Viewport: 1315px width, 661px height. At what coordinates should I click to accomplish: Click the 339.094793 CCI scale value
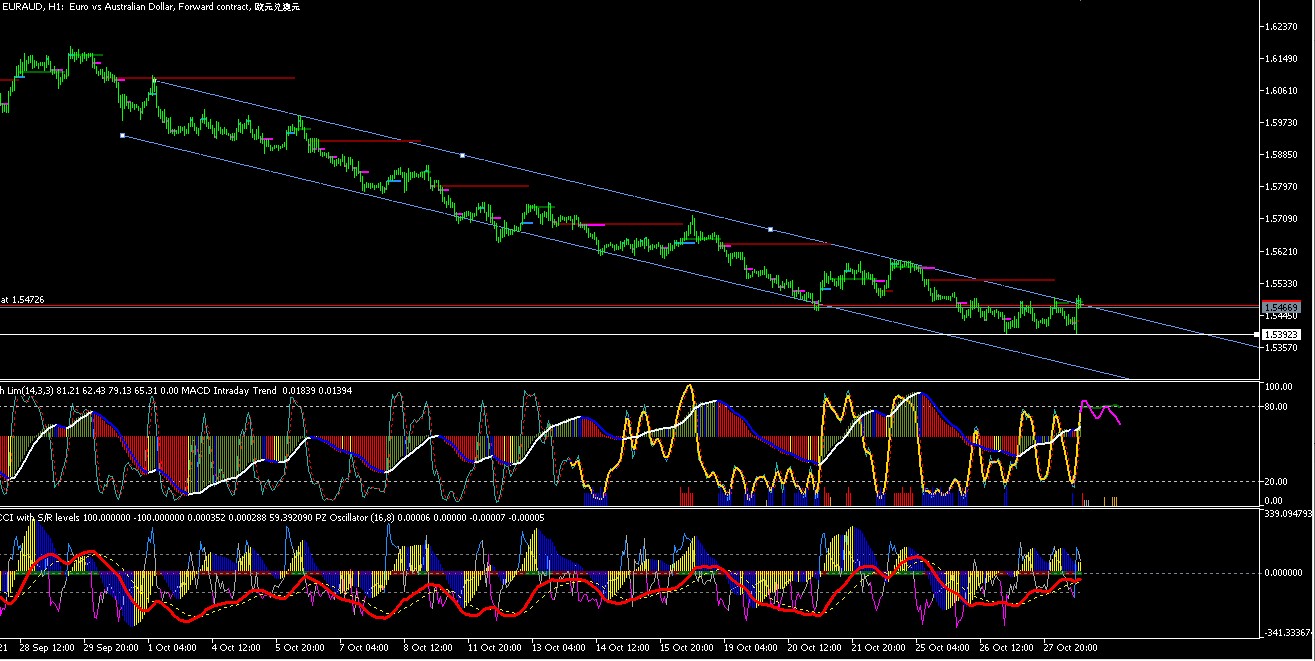click(x=1288, y=513)
